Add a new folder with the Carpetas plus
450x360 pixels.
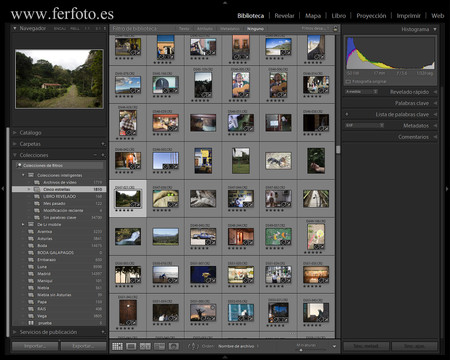103,144
